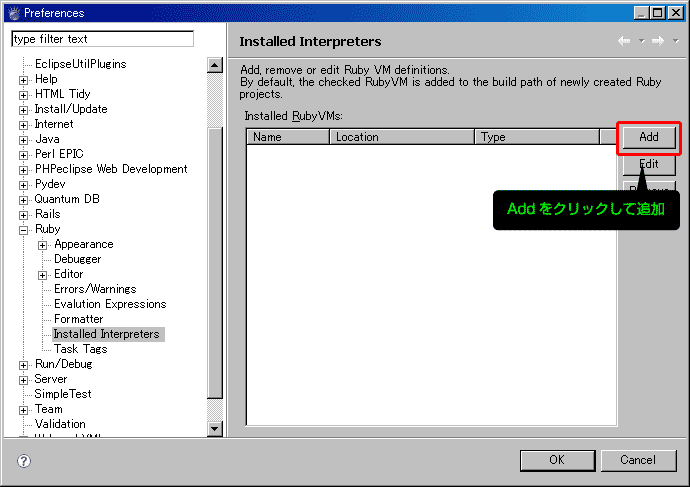This screenshot has width=690, height=487.
Task: Open the help question mark icon
Action: (24, 461)
